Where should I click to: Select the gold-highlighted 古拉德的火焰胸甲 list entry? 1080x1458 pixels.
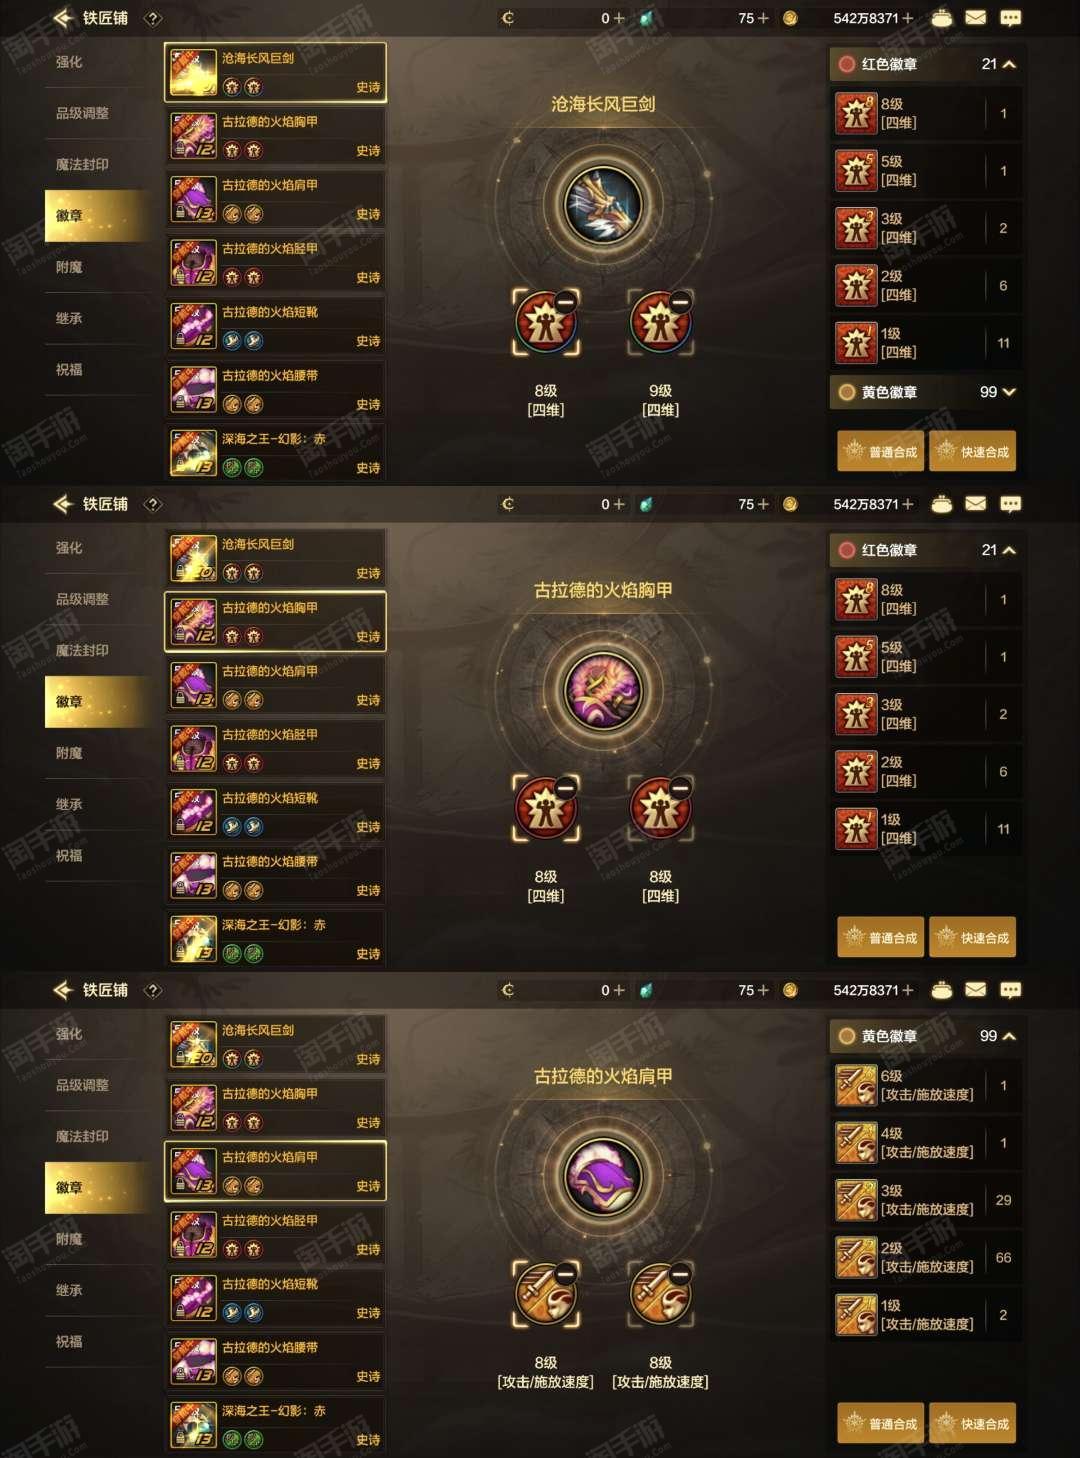[x=275, y=621]
